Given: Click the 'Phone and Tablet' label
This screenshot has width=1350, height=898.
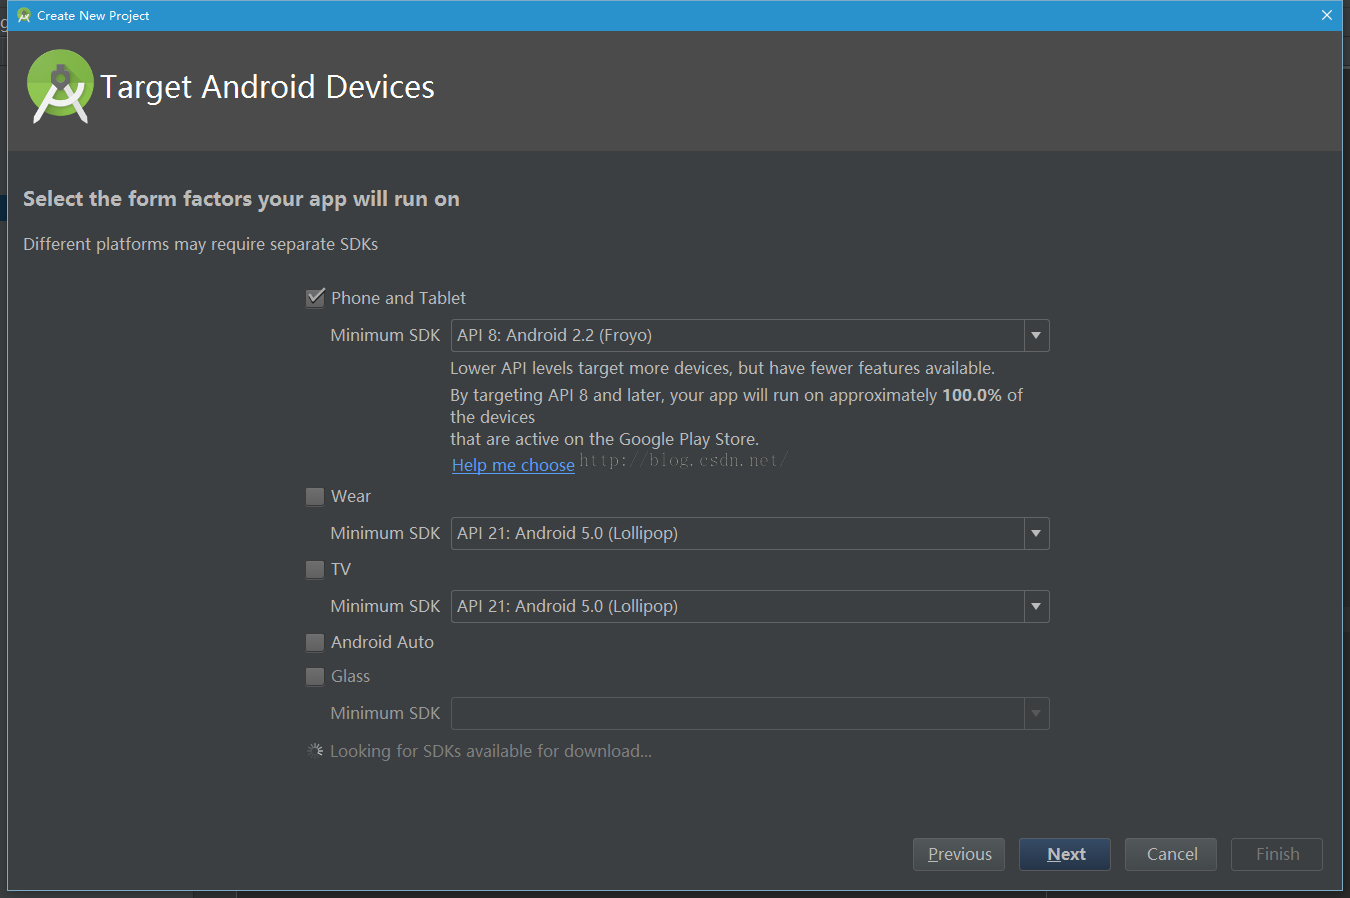Looking at the screenshot, I should pos(398,298).
